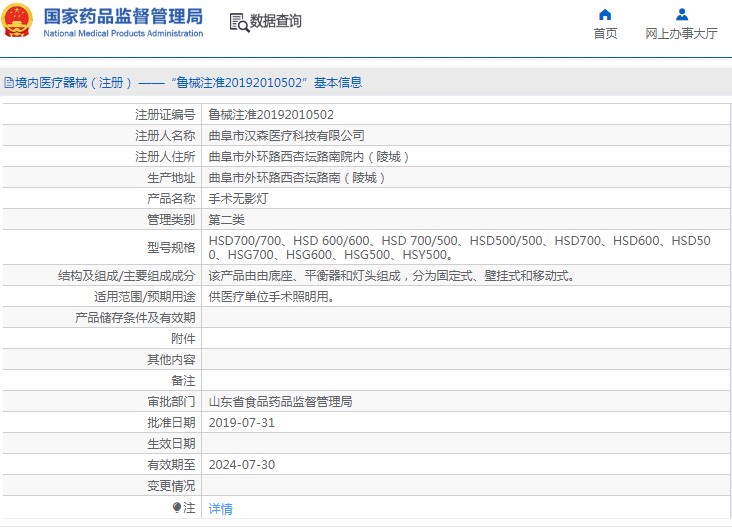732x527 pixels.
Task: Click the 管理类别 label
Action: (171, 220)
